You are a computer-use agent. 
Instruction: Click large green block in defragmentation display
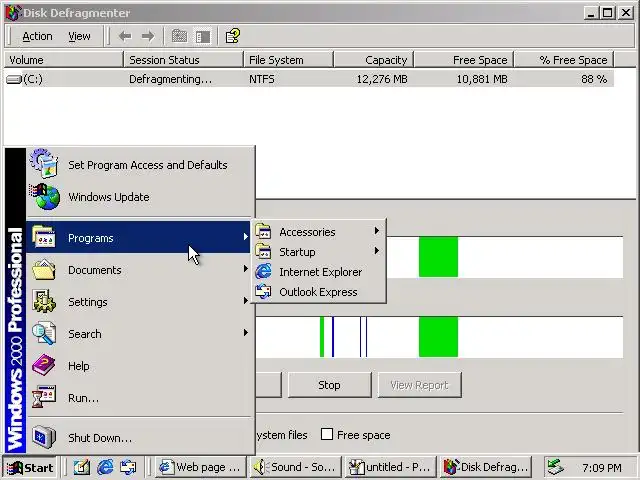click(438, 337)
